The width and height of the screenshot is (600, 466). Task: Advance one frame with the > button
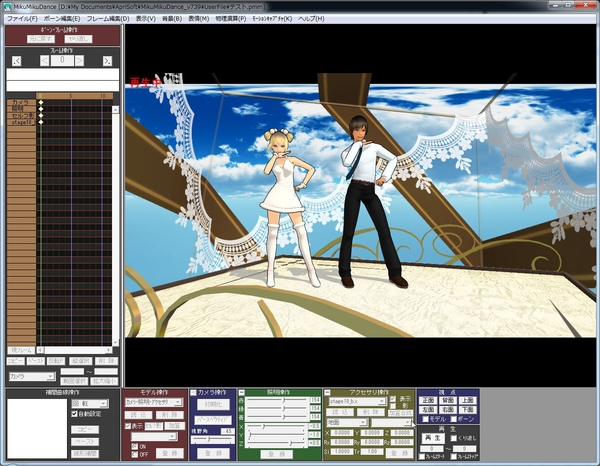(x=79, y=60)
